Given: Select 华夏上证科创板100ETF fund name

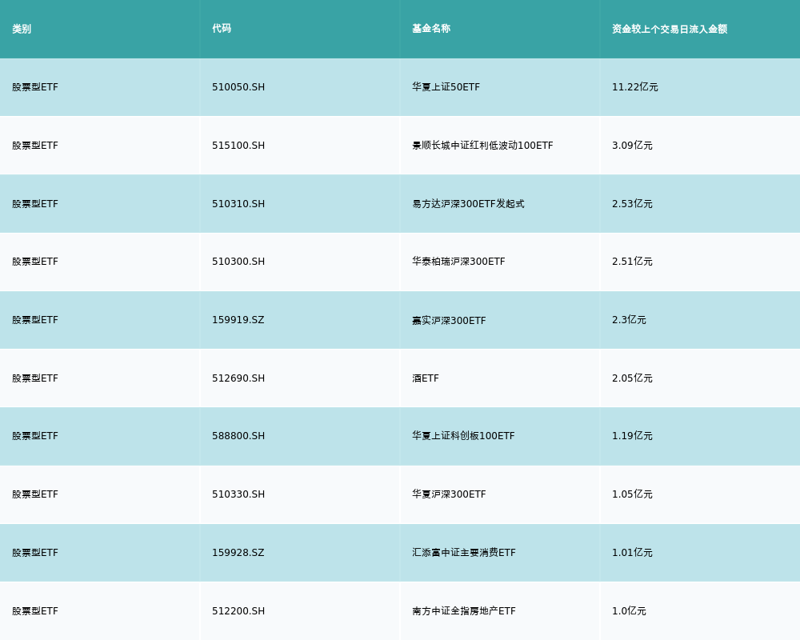Looking at the screenshot, I should click(463, 436).
